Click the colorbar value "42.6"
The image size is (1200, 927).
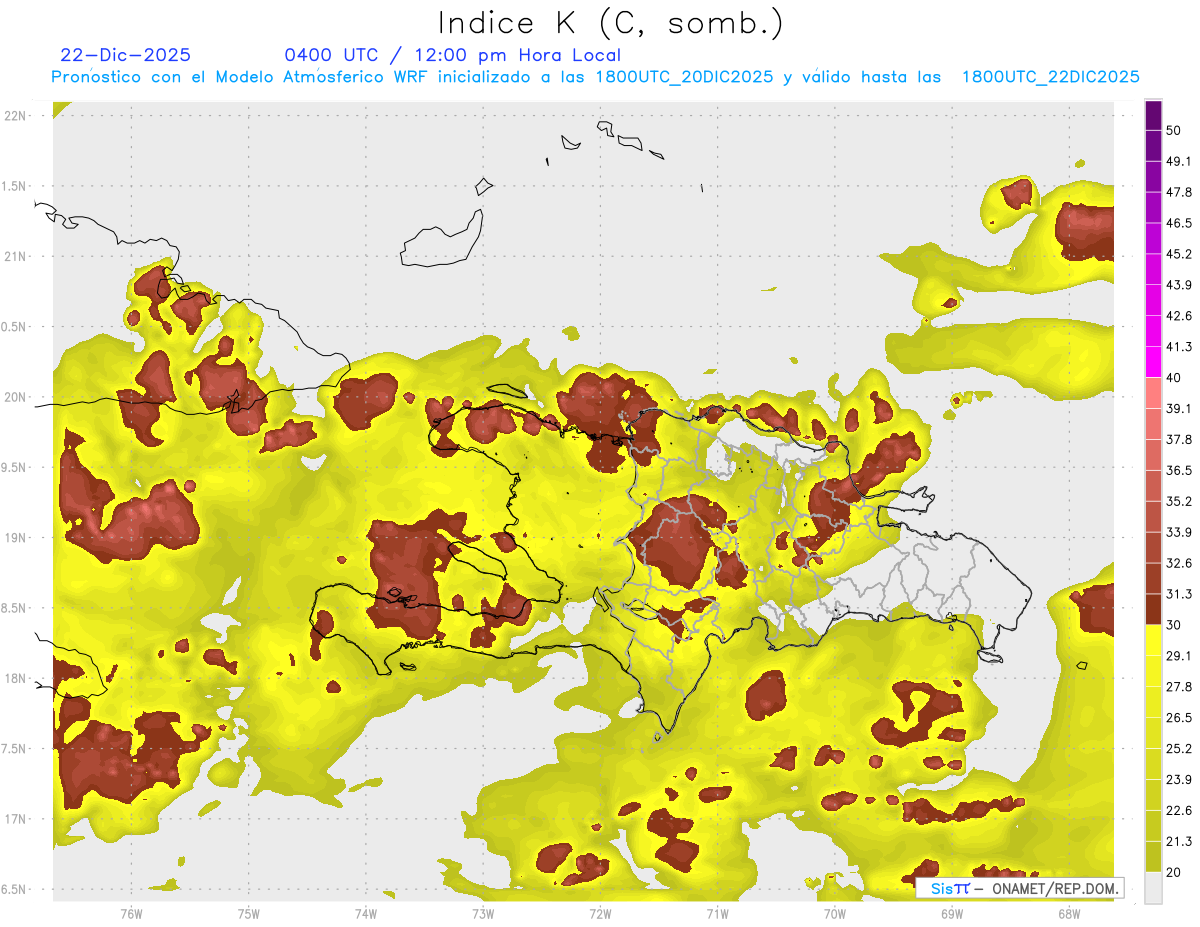(1178, 316)
